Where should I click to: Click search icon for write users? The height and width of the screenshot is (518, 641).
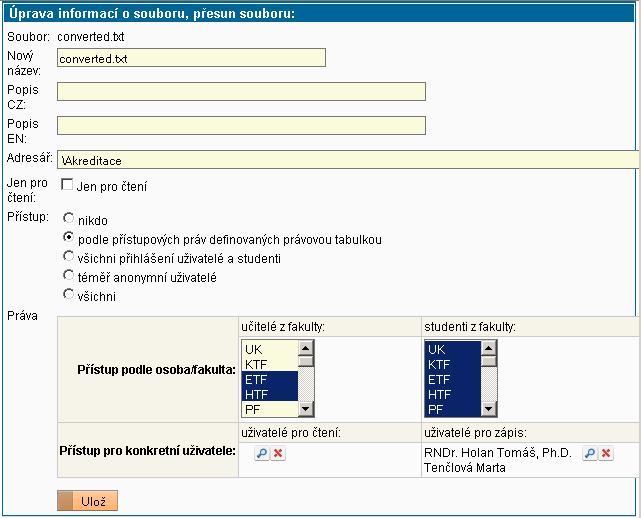[x=590, y=454]
